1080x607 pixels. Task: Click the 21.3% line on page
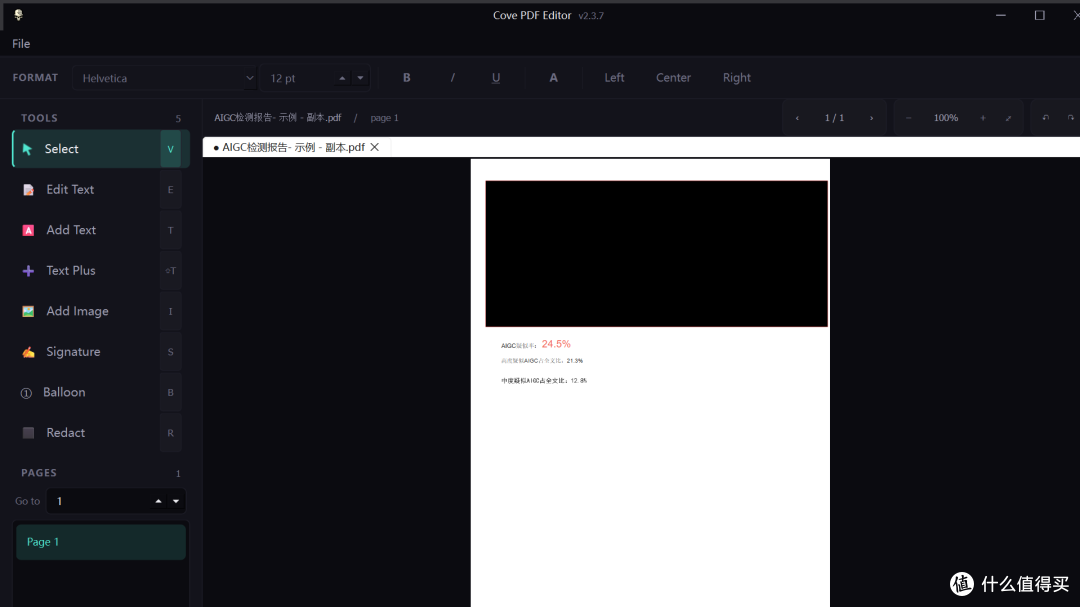[x=542, y=360]
